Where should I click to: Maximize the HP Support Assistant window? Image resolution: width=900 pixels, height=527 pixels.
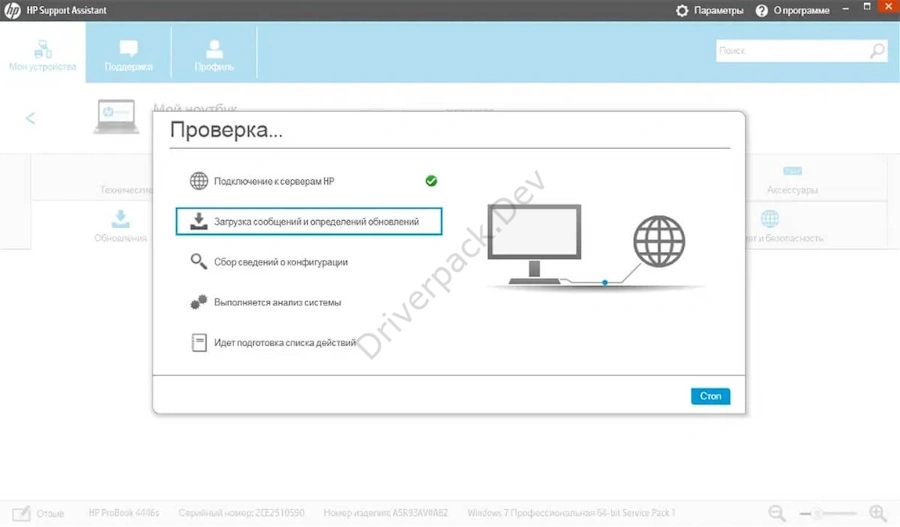(x=867, y=7)
